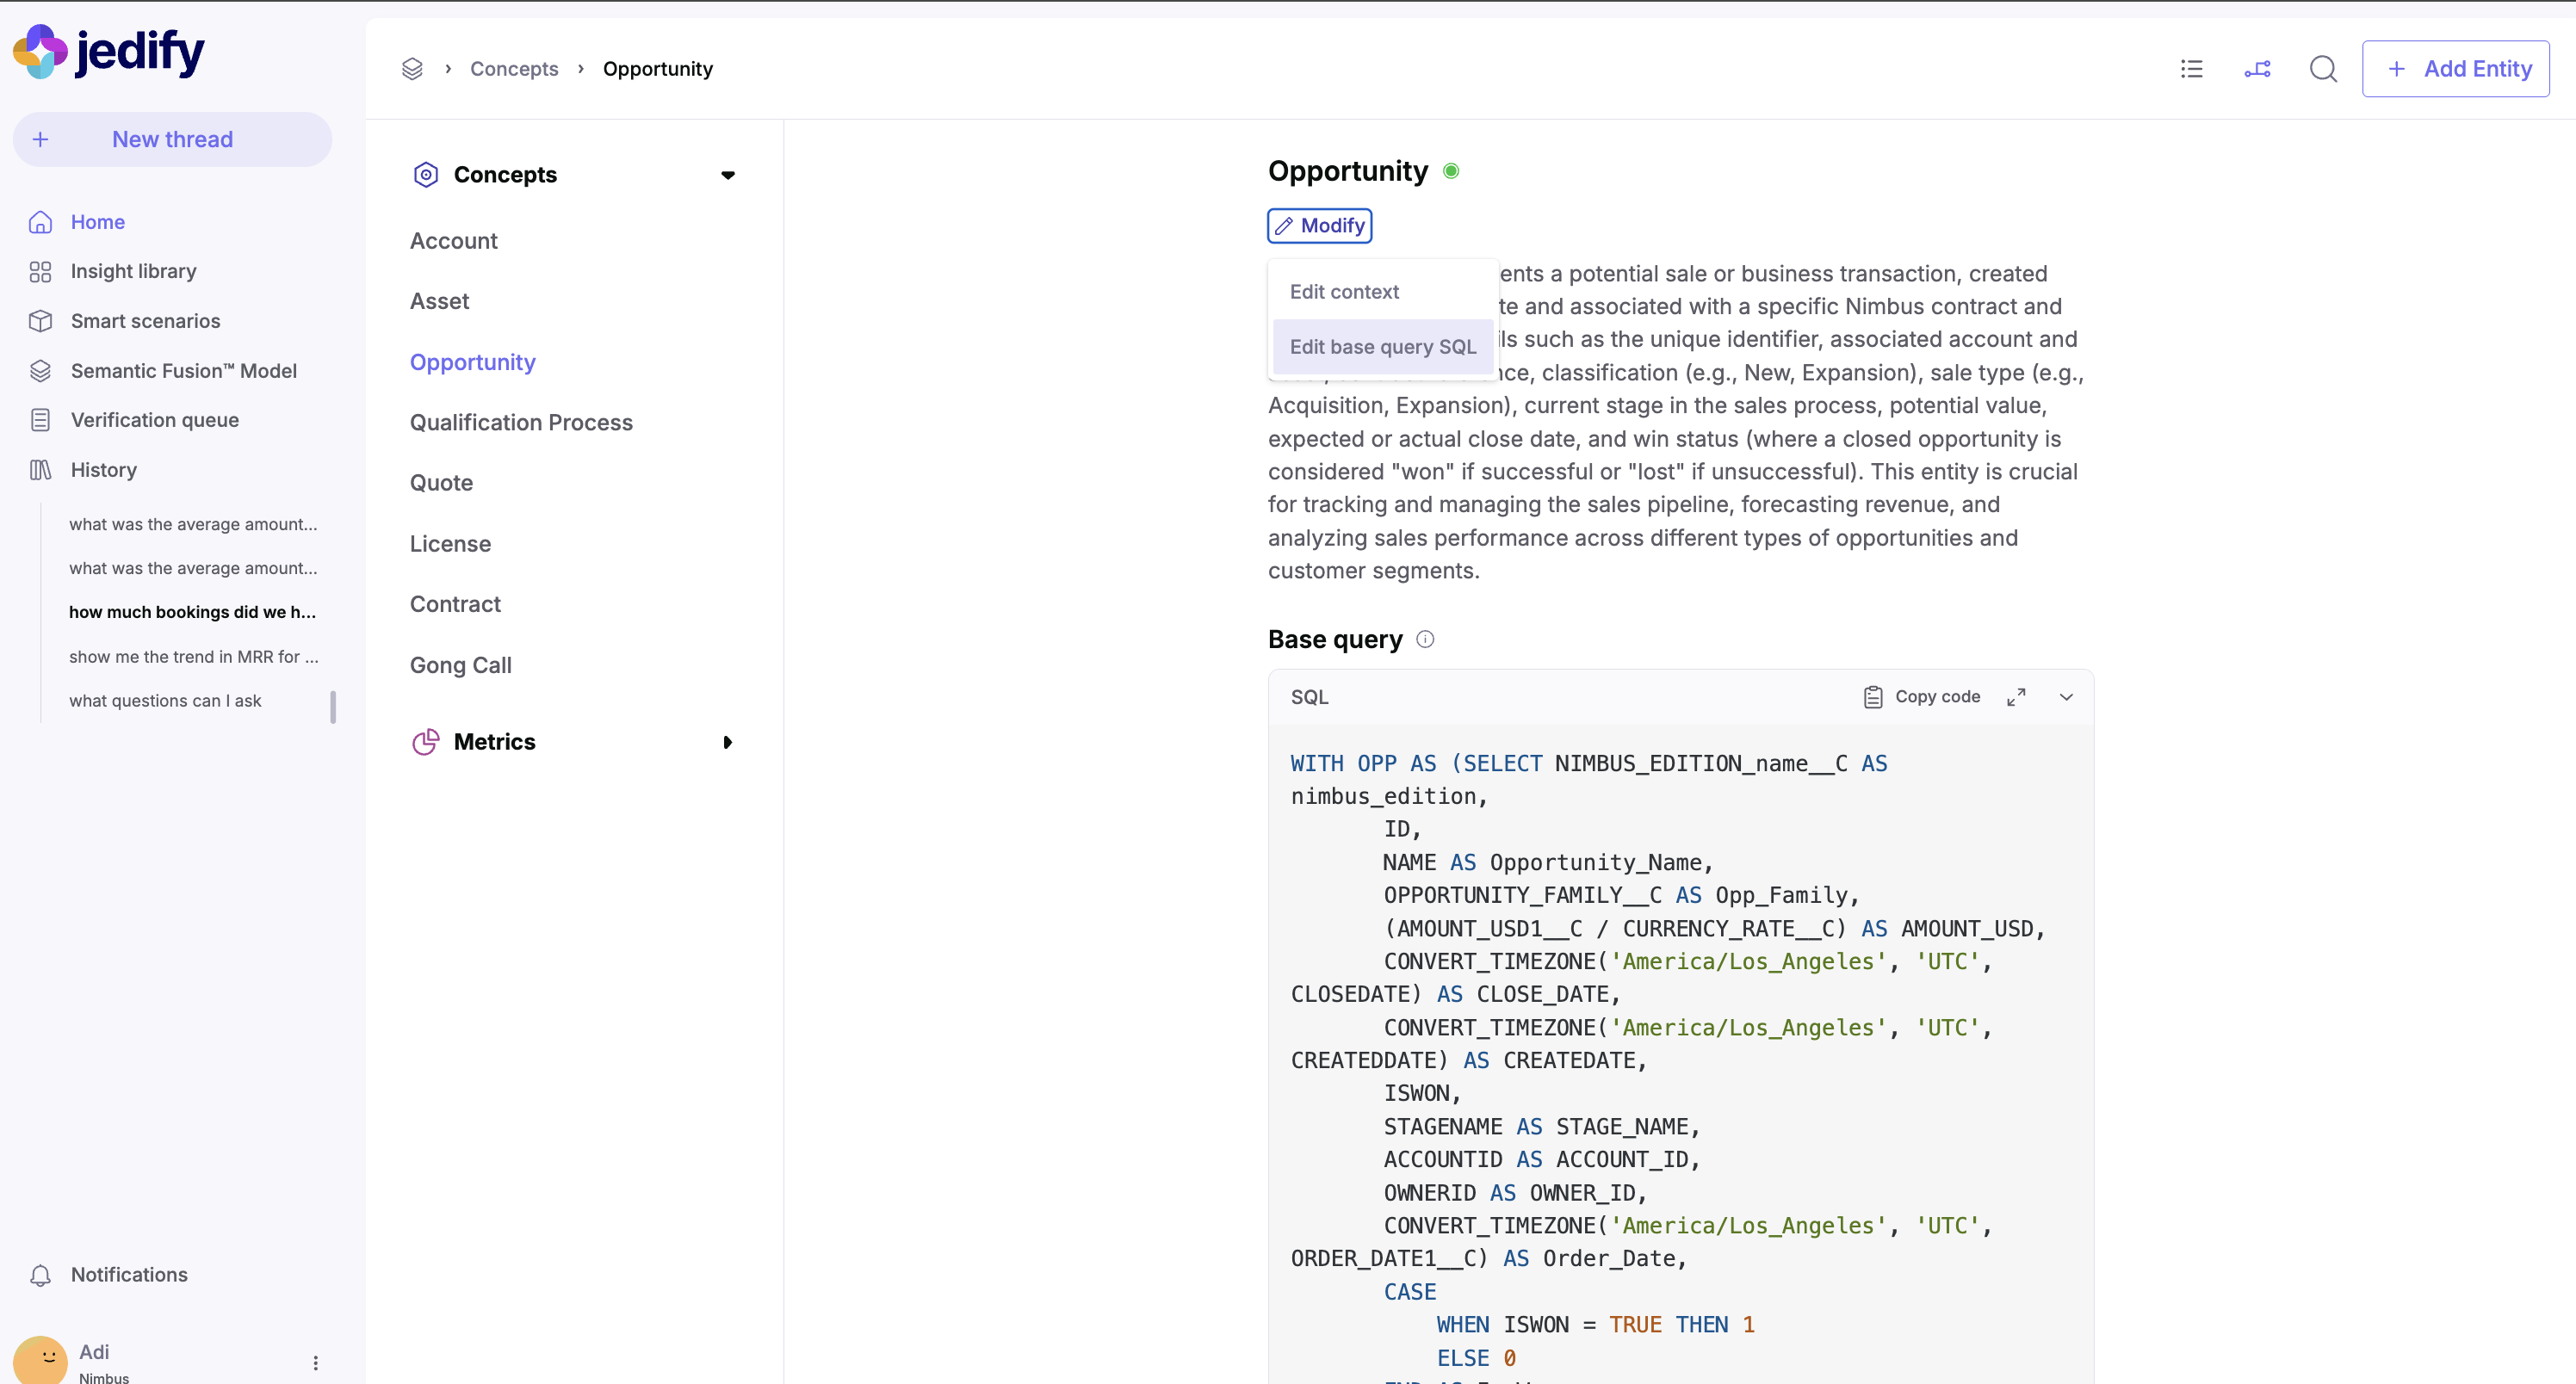The image size is (2576, 1384).
Task: Start a New thread
Action: [172, 140]
